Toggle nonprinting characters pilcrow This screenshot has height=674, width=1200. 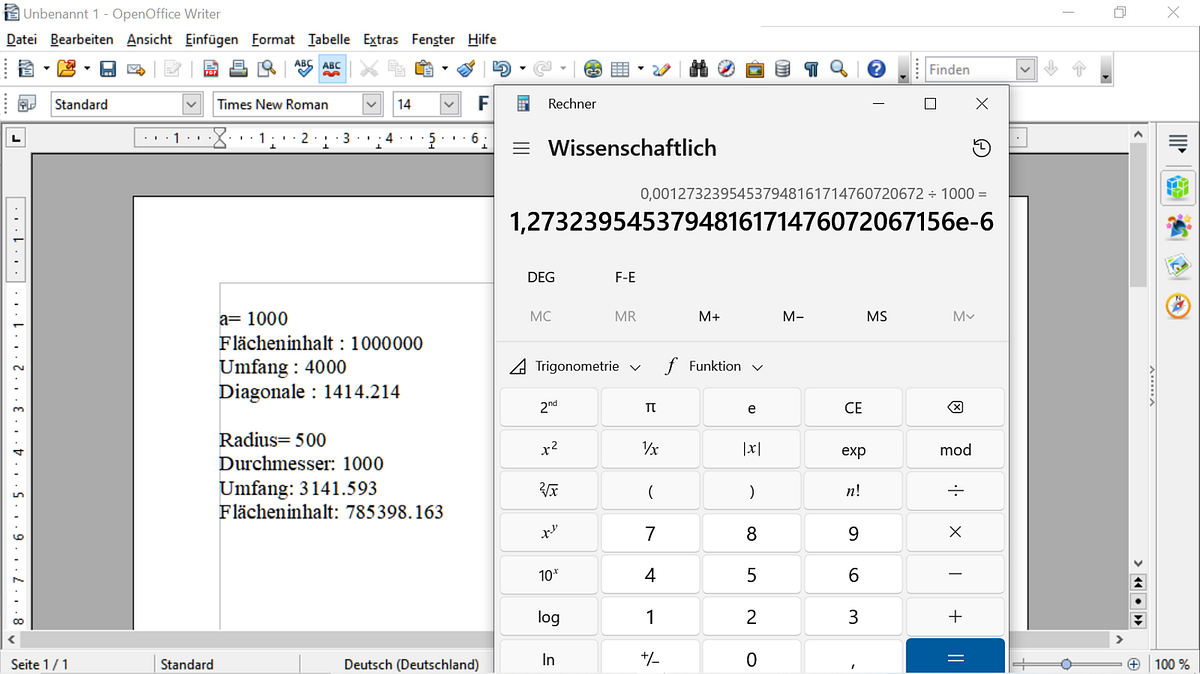pyautogui.click(x=811, y=69)
